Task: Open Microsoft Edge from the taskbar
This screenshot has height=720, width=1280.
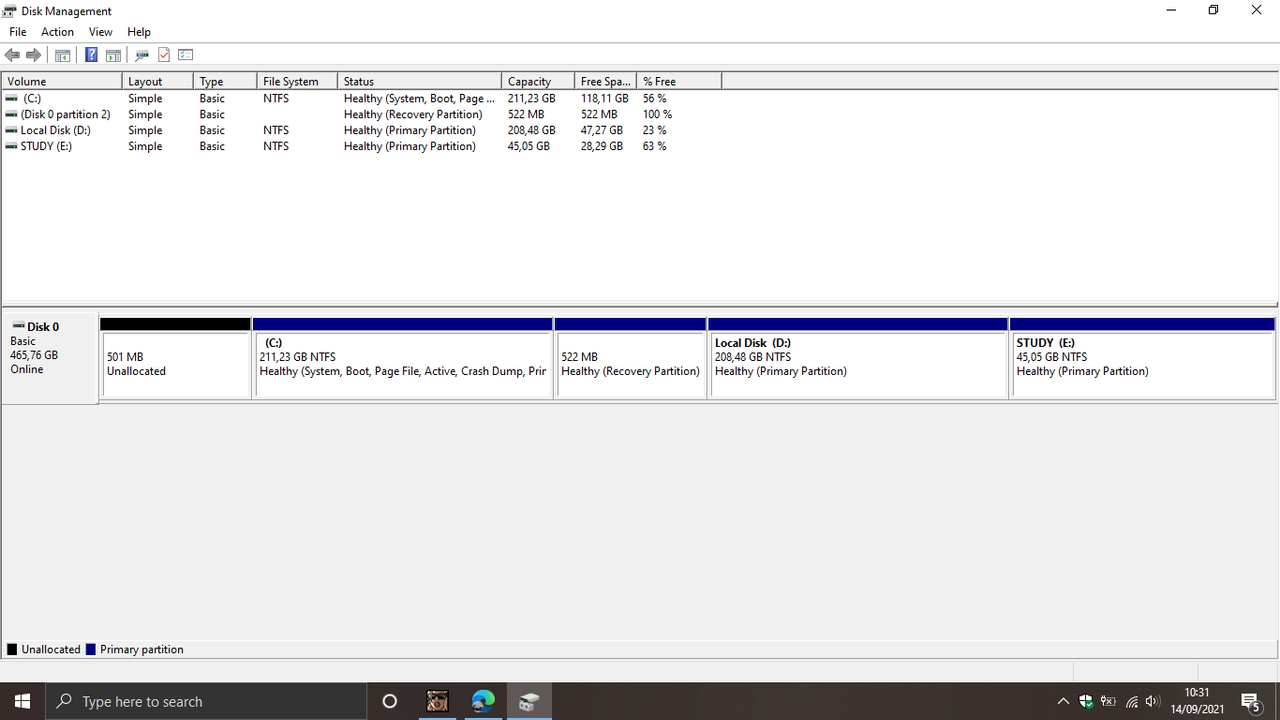Action: click(483, 701)
